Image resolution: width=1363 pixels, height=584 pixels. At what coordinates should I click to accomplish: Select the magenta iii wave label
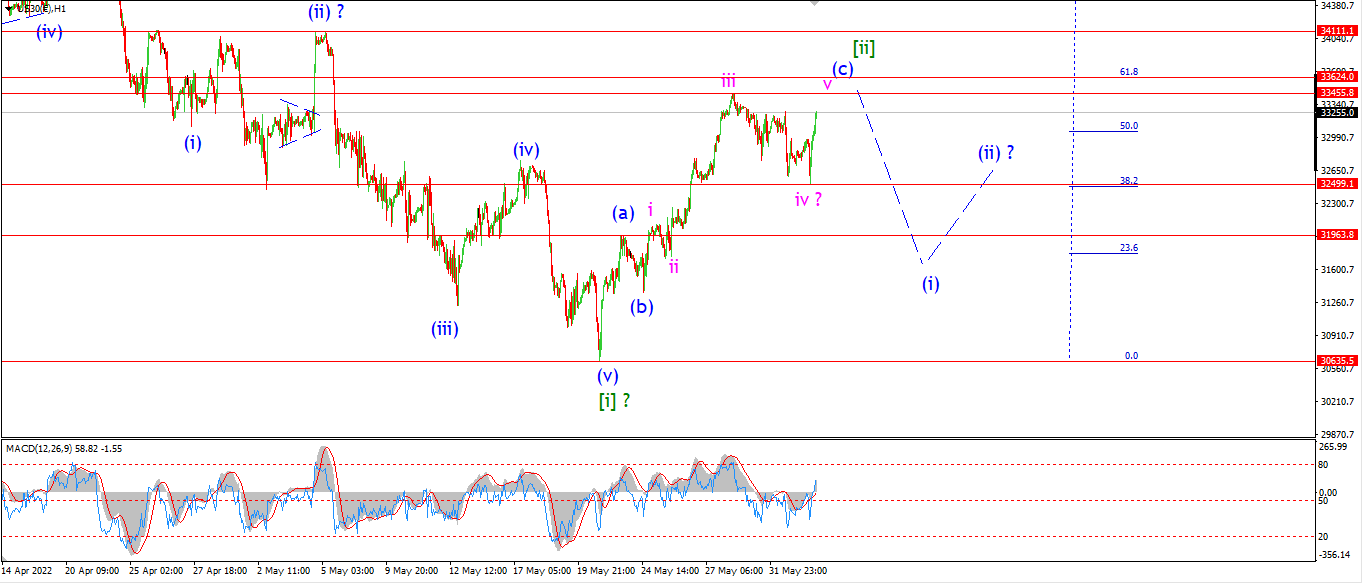730,80
